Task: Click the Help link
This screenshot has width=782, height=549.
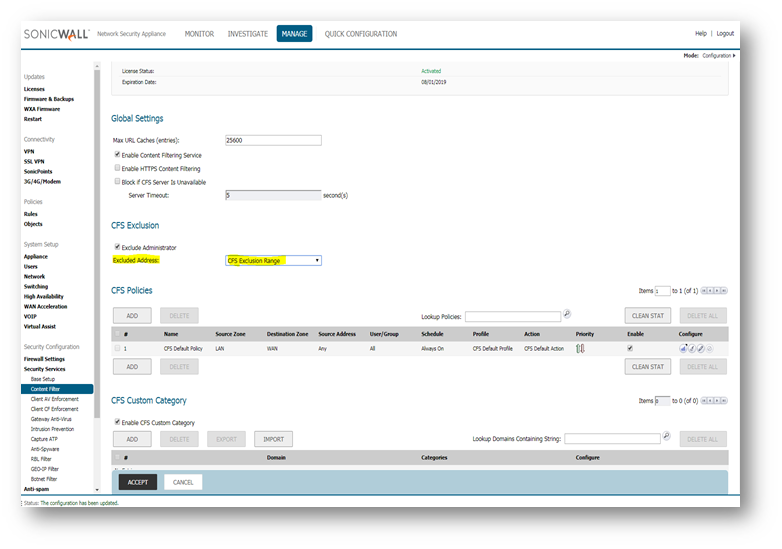Action: [701, 33]
